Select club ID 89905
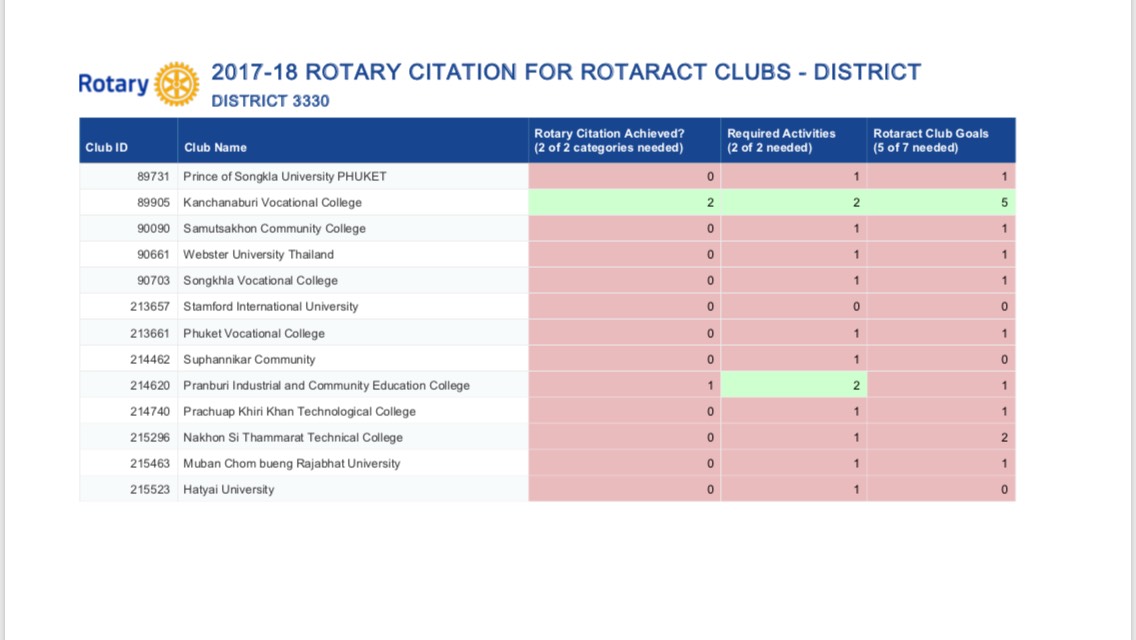Image resolution: width=1136 pixels, height=640 pixels. [153, 202]
